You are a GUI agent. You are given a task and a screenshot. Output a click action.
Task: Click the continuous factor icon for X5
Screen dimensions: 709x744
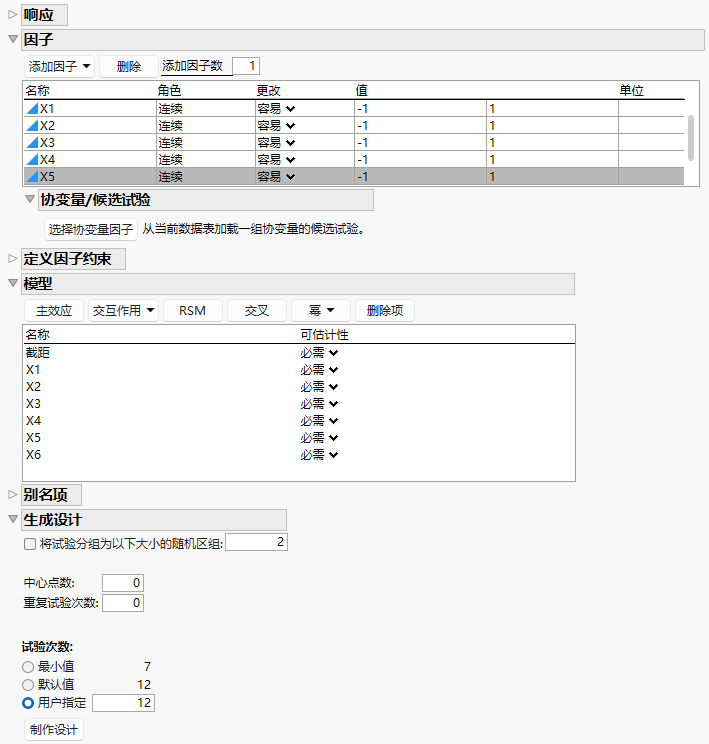pos(32,177)
